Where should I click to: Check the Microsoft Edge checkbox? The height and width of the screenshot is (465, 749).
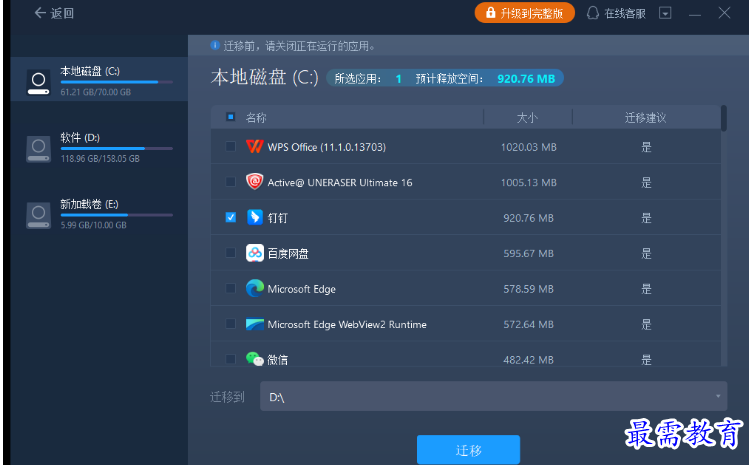pyautogui.click(x=231, y=288)
